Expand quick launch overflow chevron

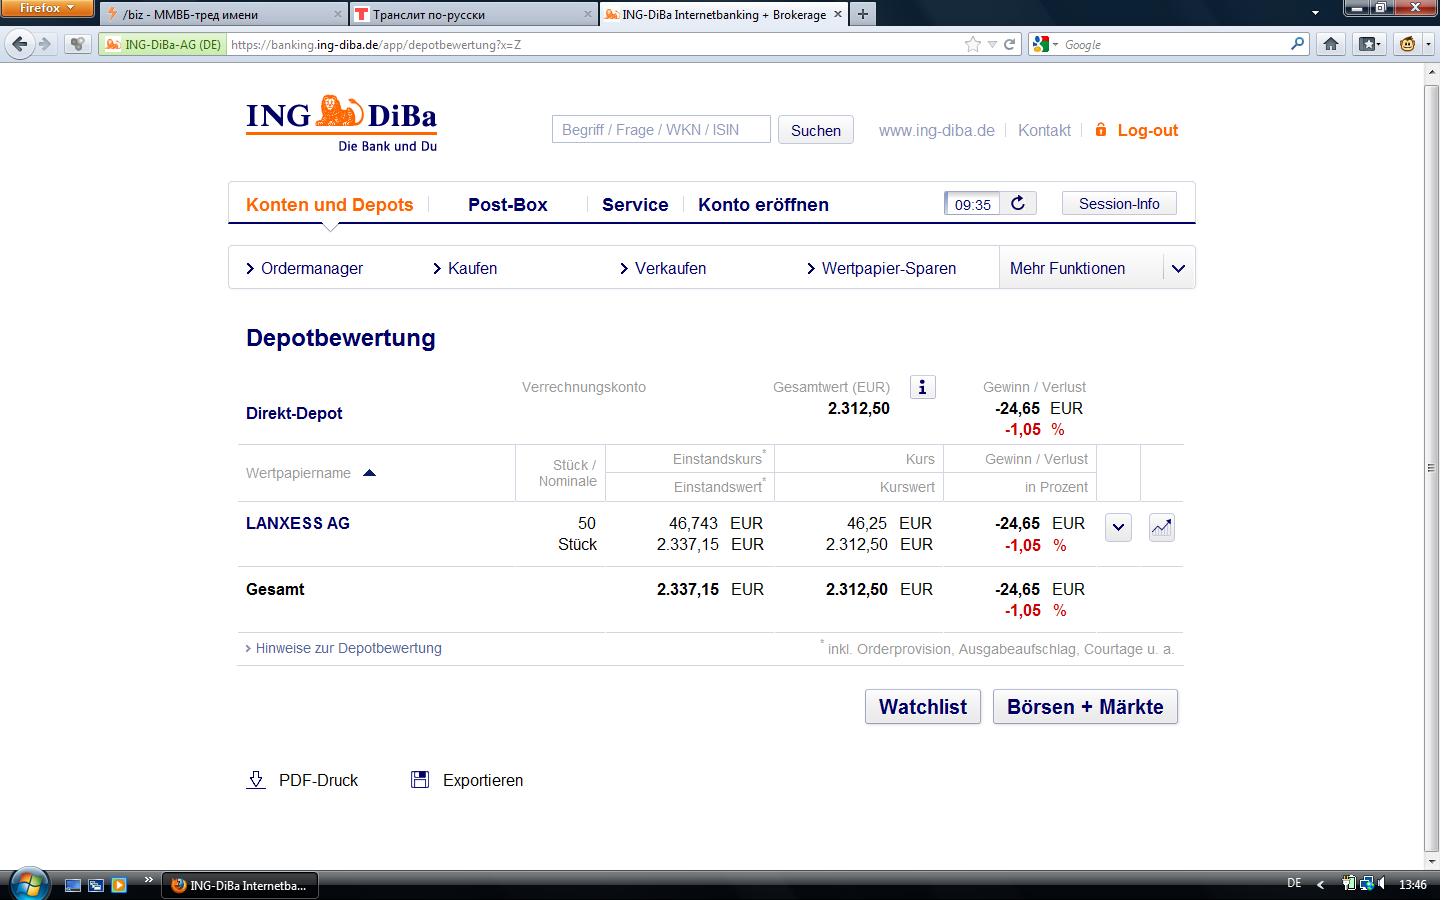click(149, 880)
